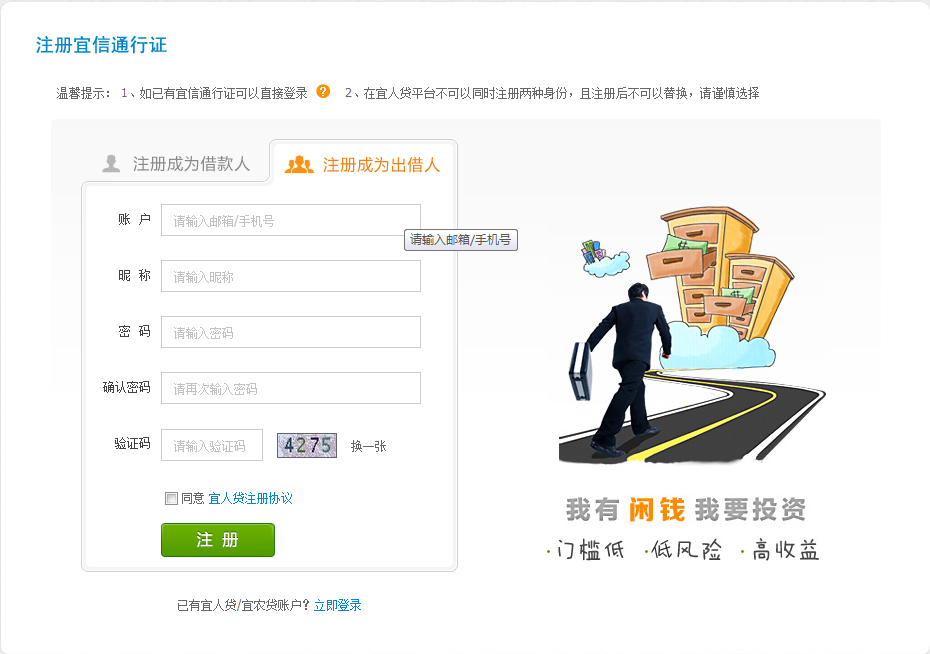
Task: Follow the 立即登录 link
Action: click(337, 605)
